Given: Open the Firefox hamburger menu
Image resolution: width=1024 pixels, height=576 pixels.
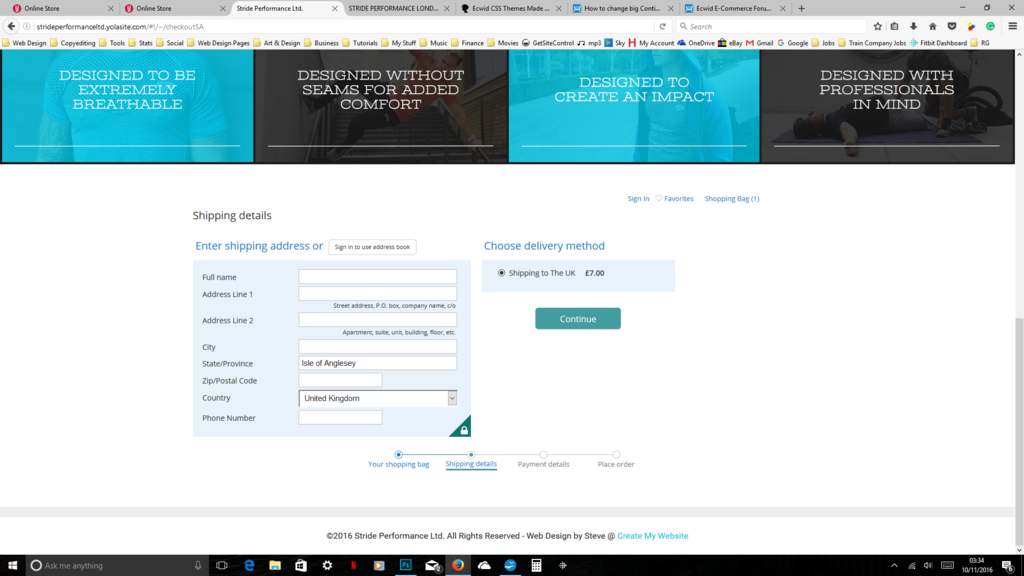Looking at the screenshot, I should (1012, 26).
